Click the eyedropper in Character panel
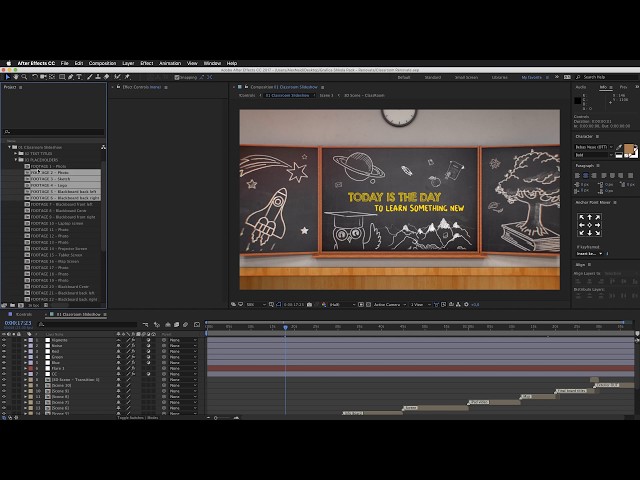The height and width of the screenshot is (480, 640). (619, 147)
